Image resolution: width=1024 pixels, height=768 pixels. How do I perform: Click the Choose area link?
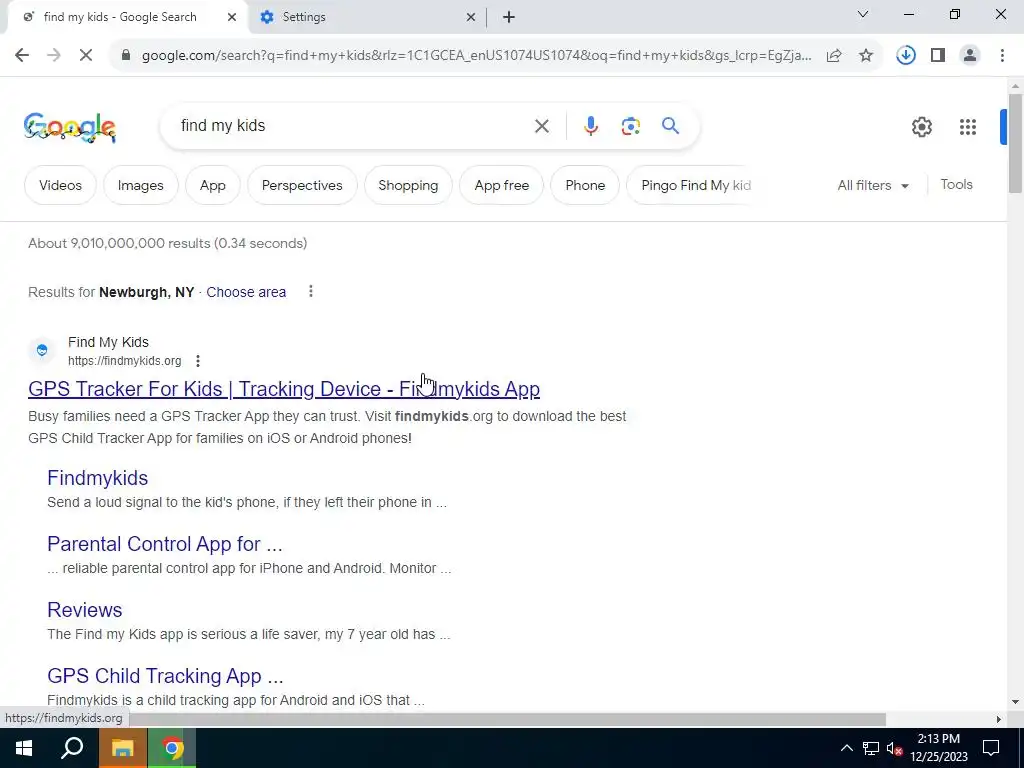[x=246, y=292]
